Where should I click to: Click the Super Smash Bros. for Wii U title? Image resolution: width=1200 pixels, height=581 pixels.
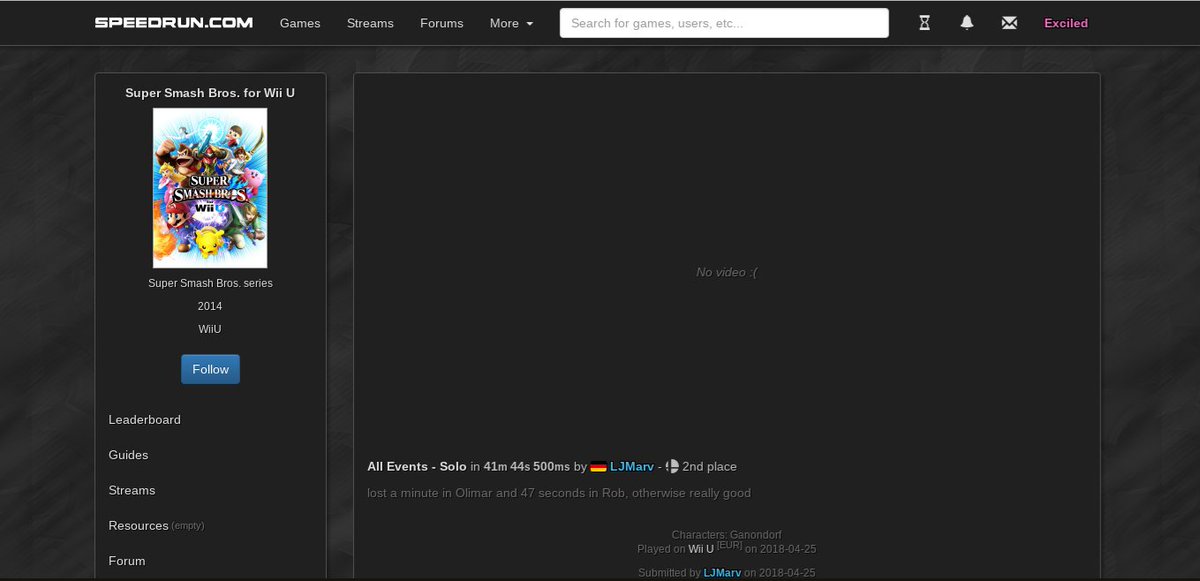click(210, 93)
